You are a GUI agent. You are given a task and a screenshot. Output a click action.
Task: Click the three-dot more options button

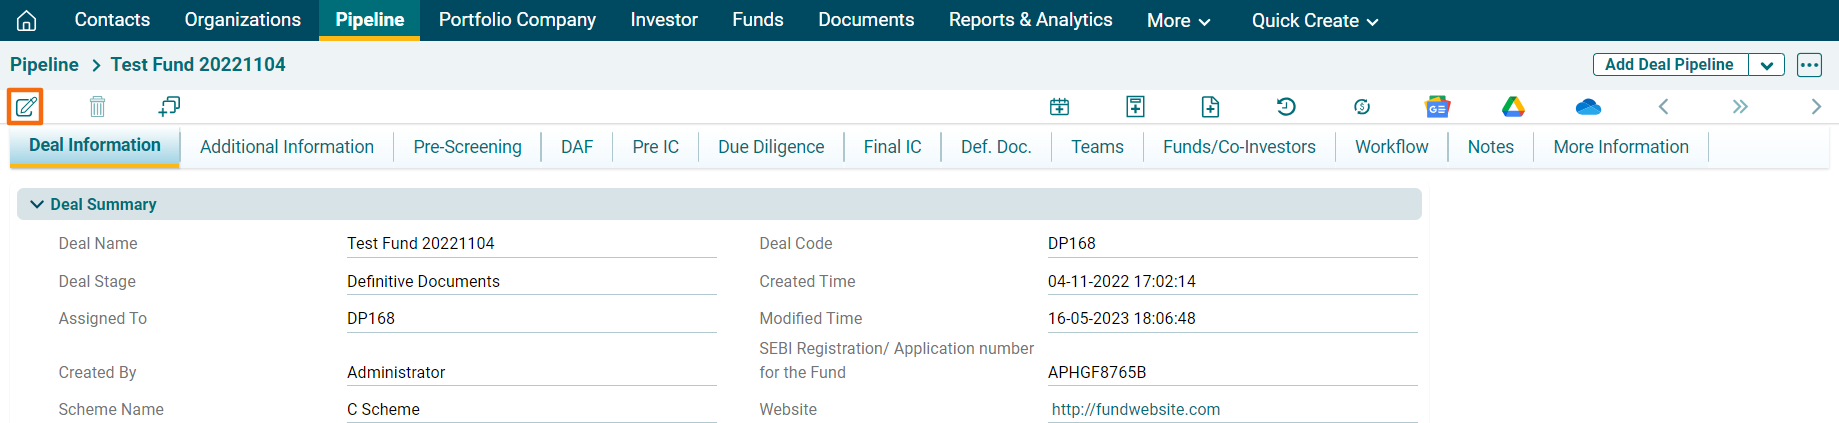[x=1809, y=65]
